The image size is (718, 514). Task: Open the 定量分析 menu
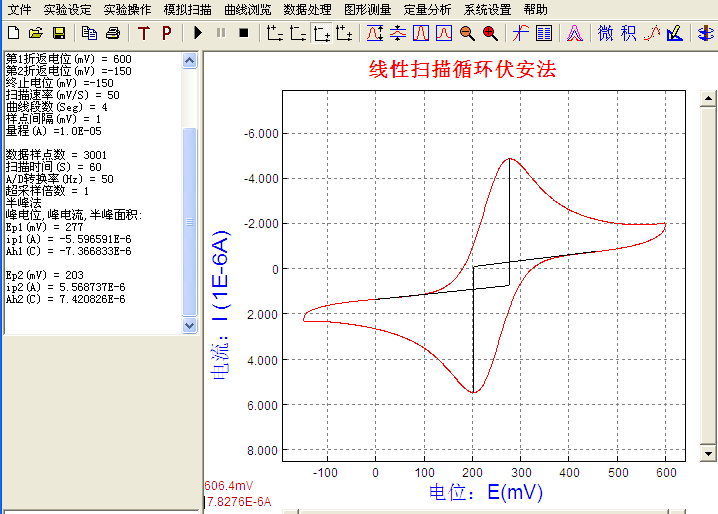click(x=428, y=9)
